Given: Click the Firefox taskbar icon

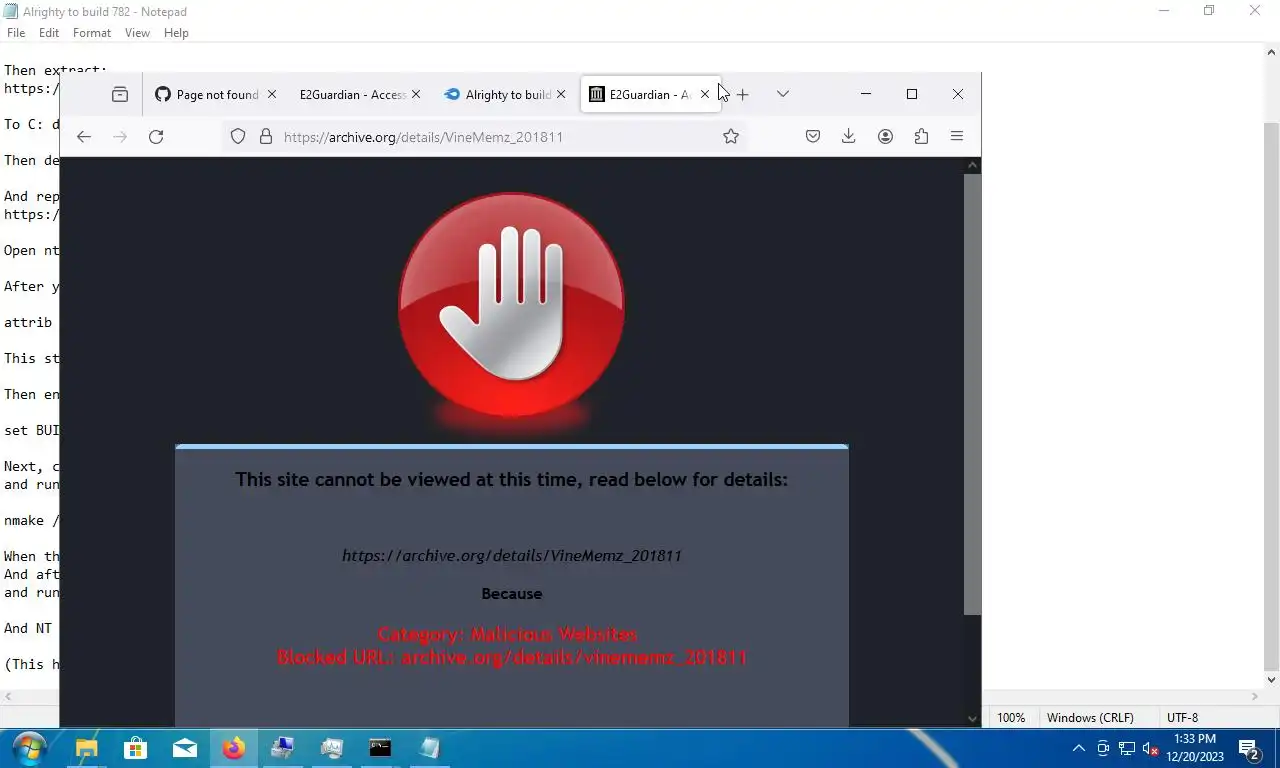Looking at the screenshot, I should 234,748.
